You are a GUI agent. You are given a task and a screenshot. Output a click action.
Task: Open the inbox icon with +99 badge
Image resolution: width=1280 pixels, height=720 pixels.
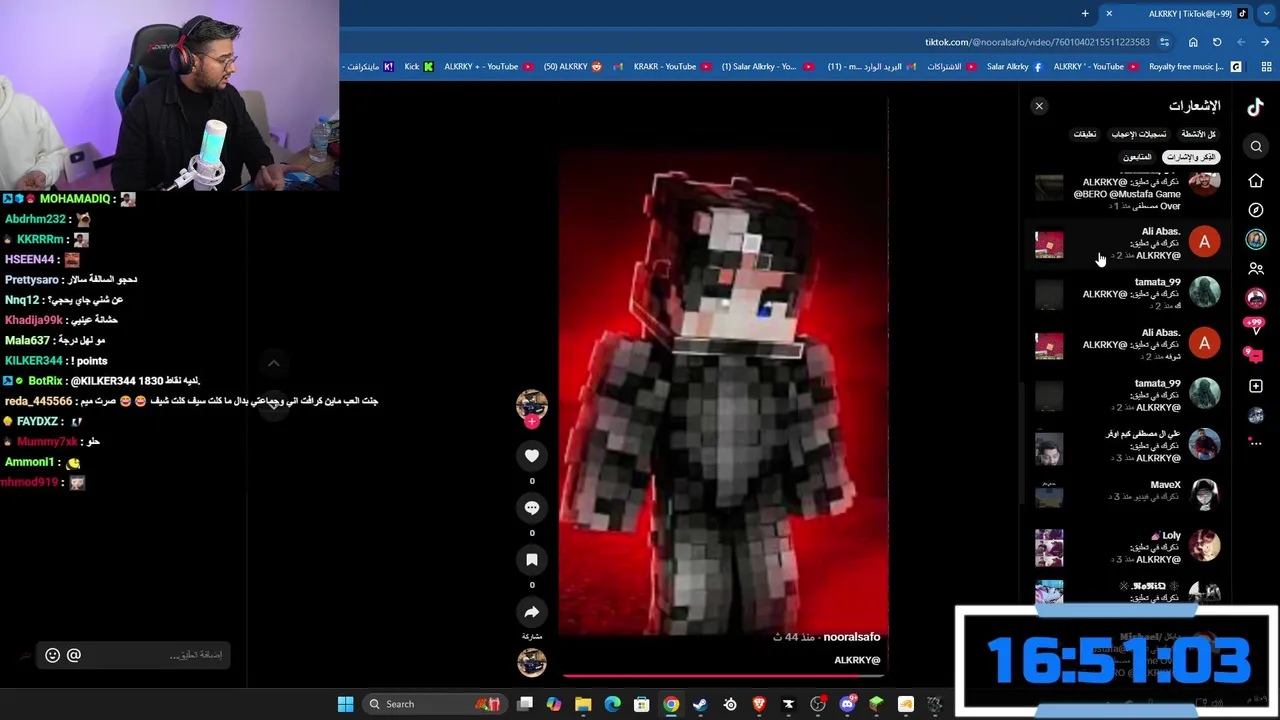click(x=1256, y=324)
